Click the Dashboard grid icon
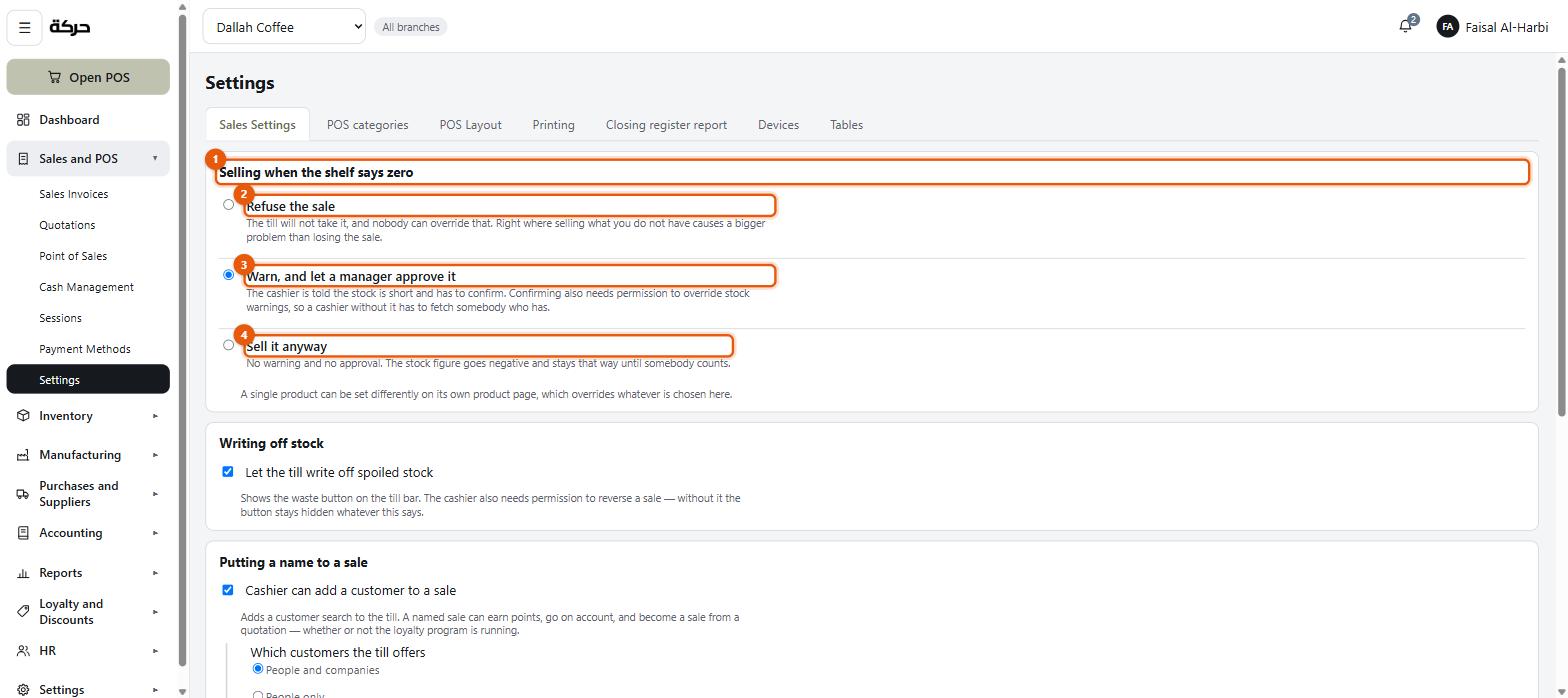The width and height of the screenshot is (1568, 698). coord(23,120)
